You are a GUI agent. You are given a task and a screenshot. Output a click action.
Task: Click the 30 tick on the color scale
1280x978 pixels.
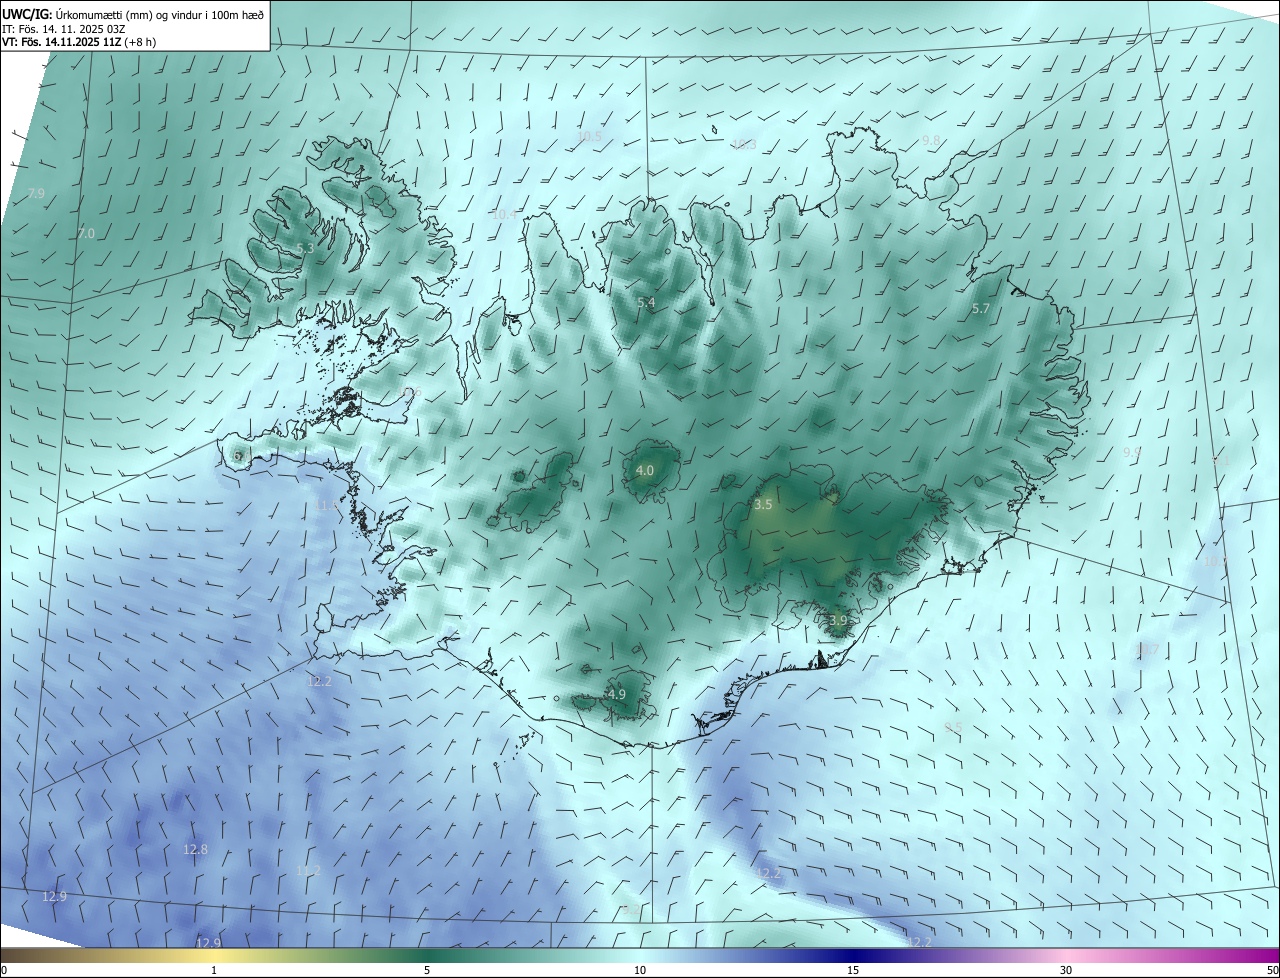click(x=1066, y=970)
